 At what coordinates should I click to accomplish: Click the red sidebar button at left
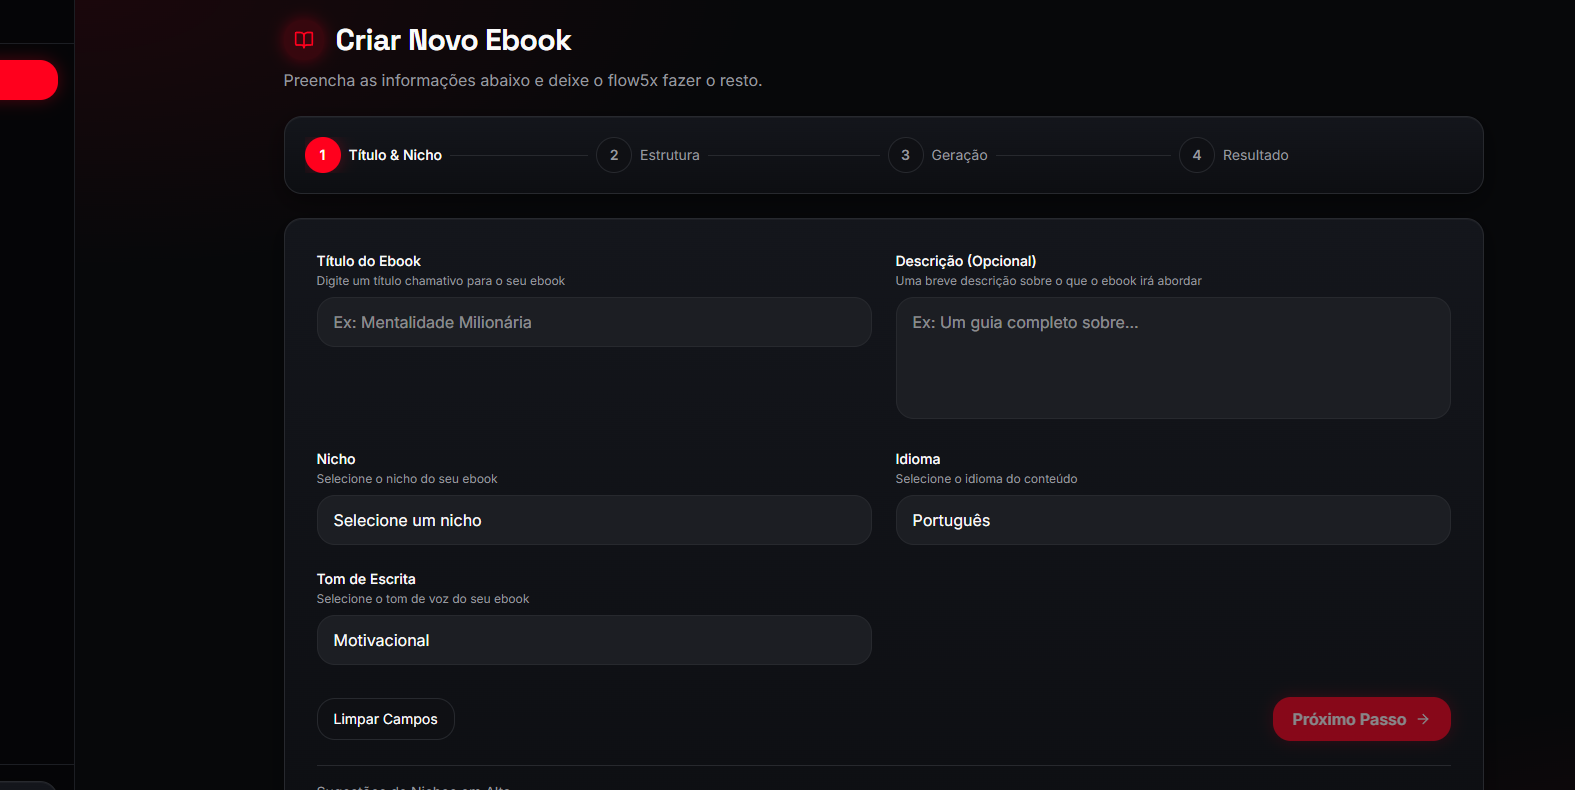click(28, 80)
